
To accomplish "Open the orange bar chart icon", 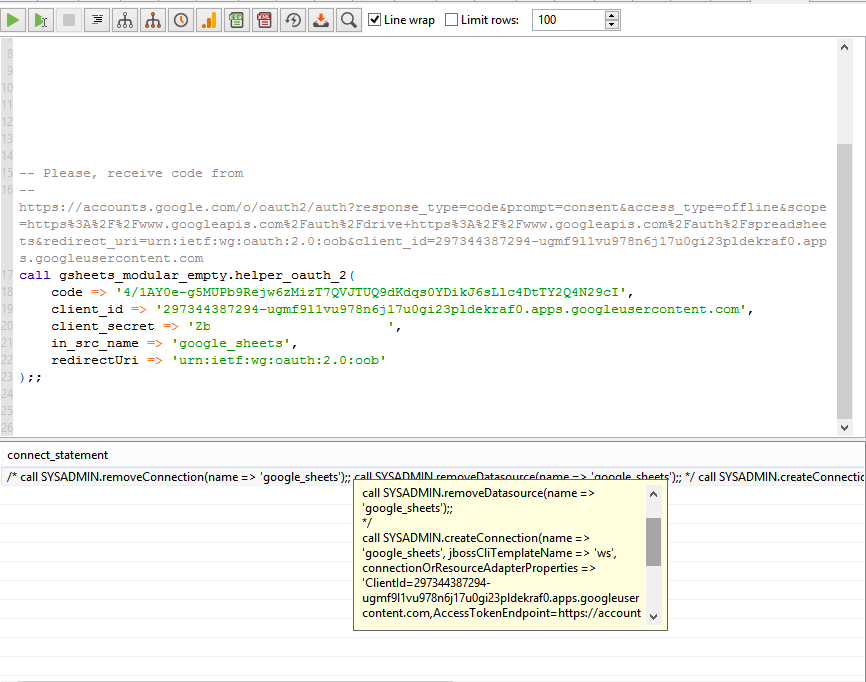I will [209, 19].
